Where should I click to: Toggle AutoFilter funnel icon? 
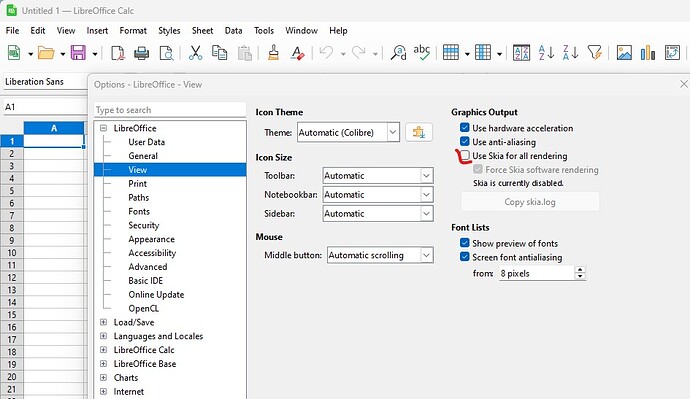coord(595,53)
